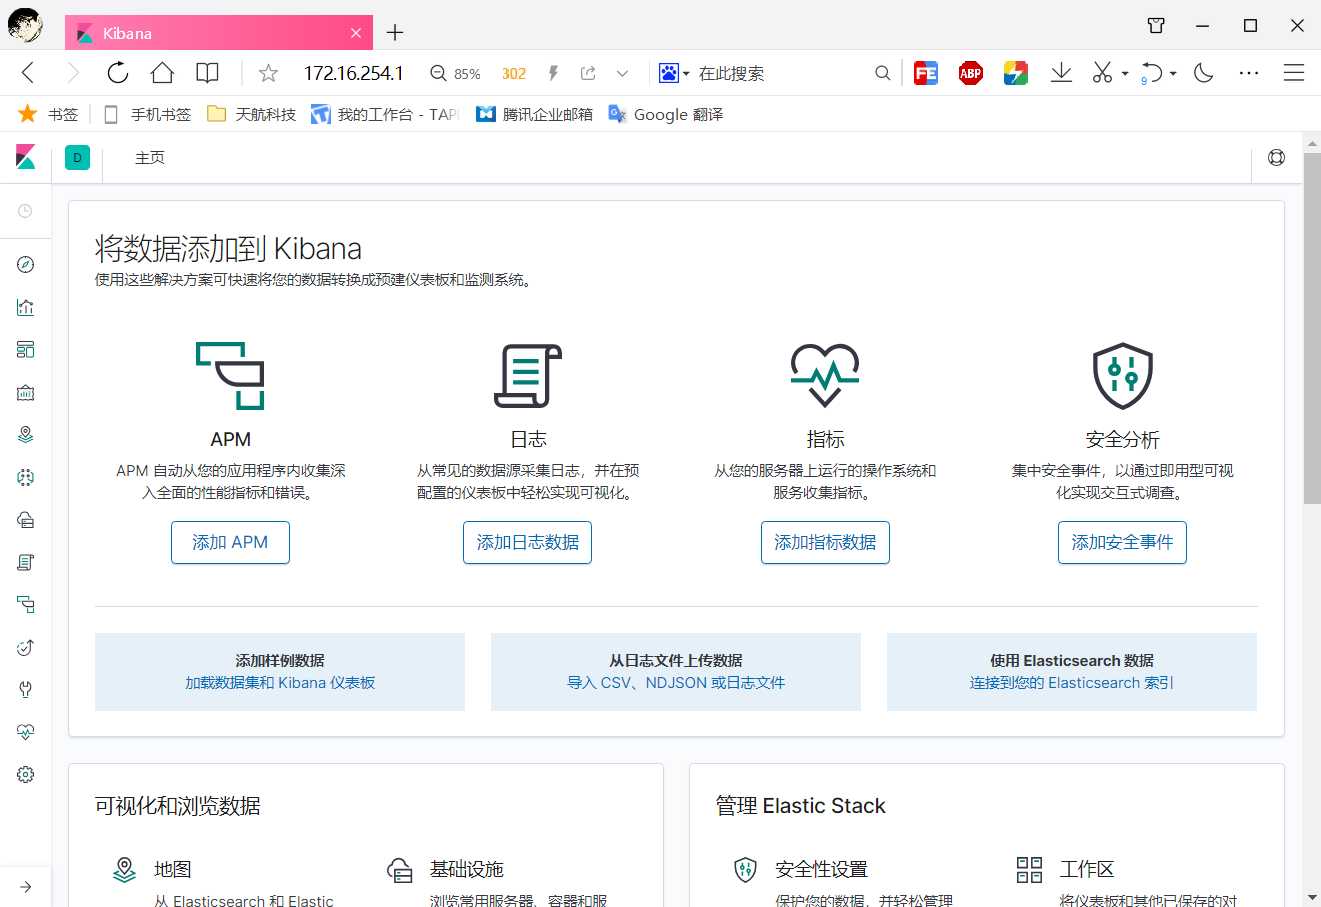Open the browser skin shirt icon
This screenshot has height=907, width=1321.
click(x=1156, y=26)
